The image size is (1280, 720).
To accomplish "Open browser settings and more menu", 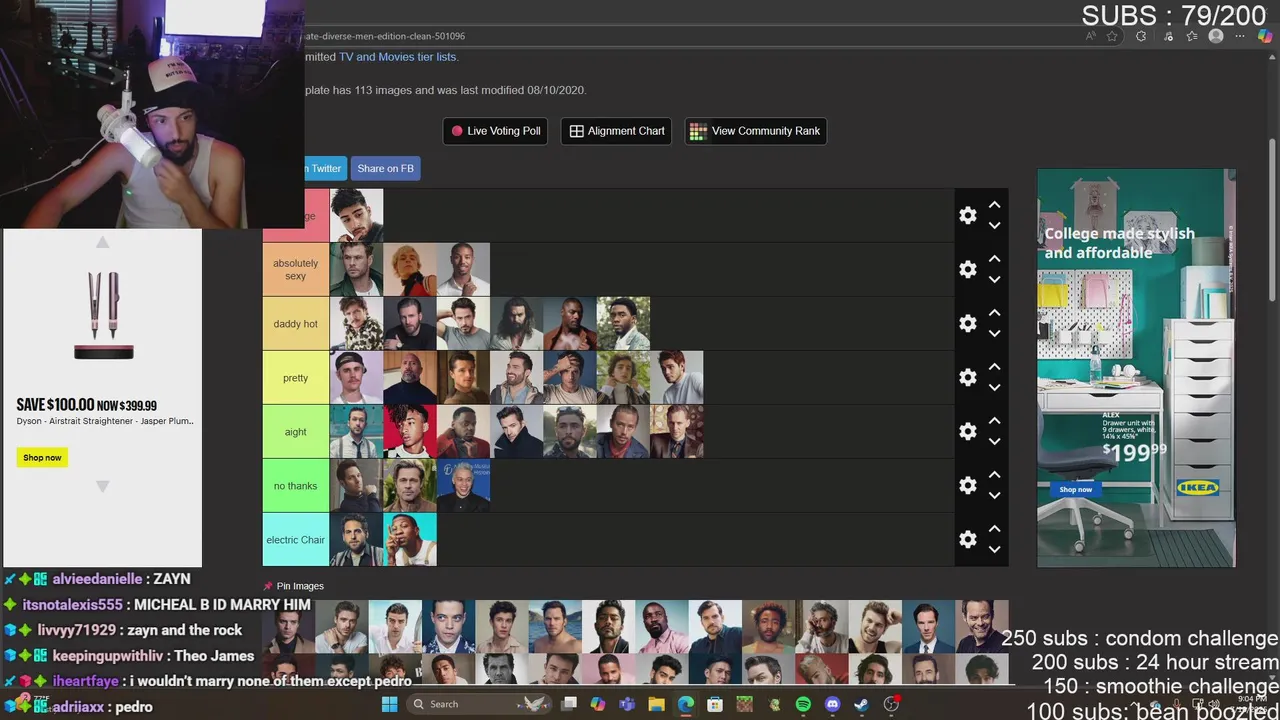I will [1241, 36].
